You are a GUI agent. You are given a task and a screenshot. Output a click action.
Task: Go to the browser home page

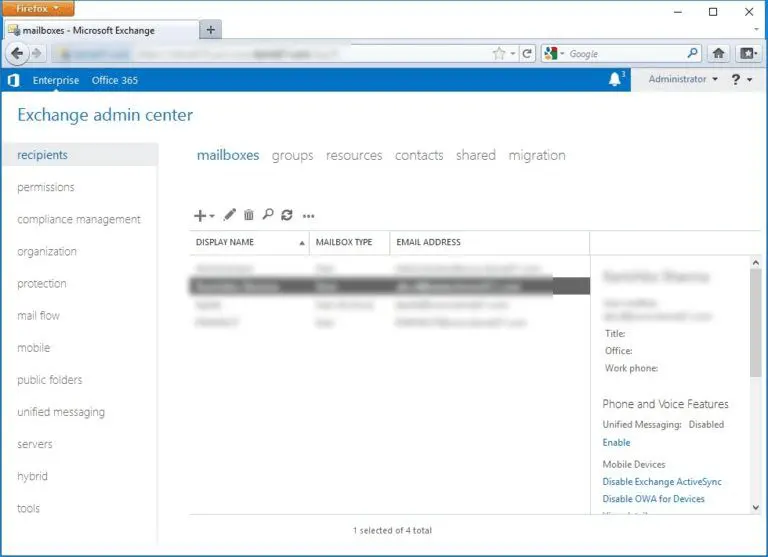(x=719, y=53)
